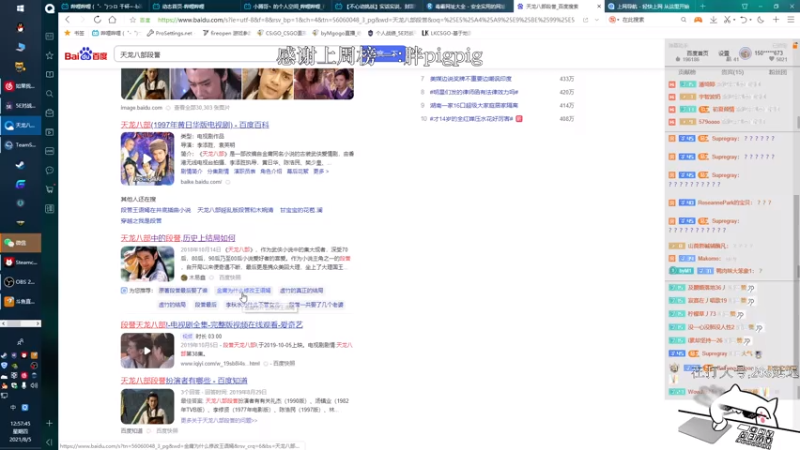Go to the browser home page

pos(112,20)
